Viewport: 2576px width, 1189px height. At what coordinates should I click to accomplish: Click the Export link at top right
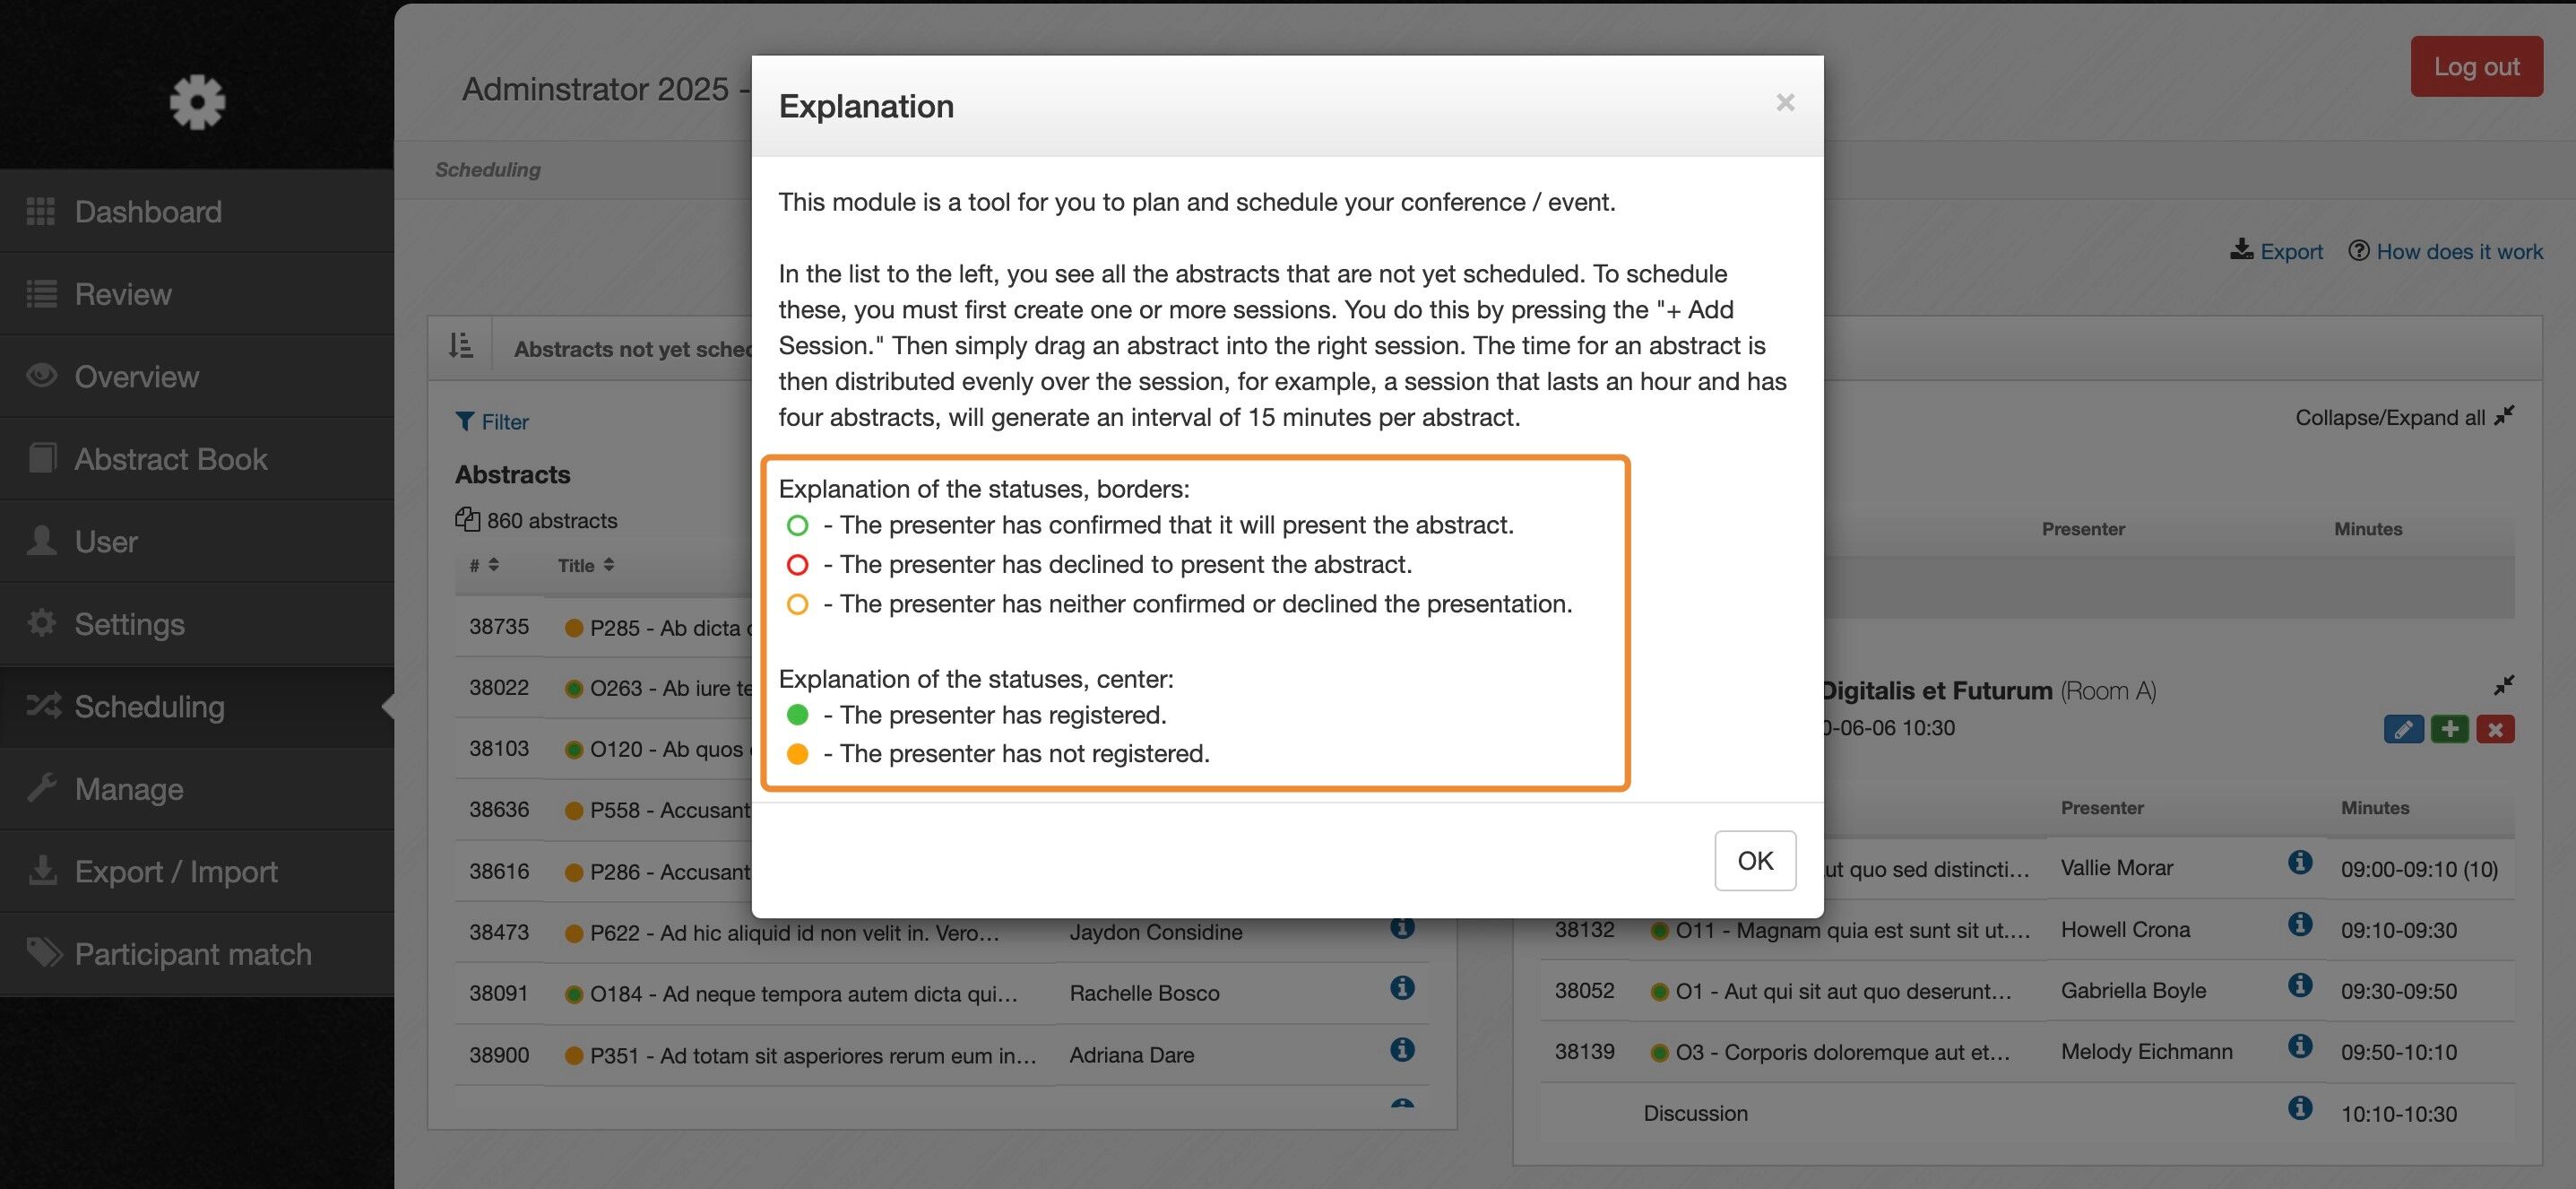click(x=2277, y=251)
